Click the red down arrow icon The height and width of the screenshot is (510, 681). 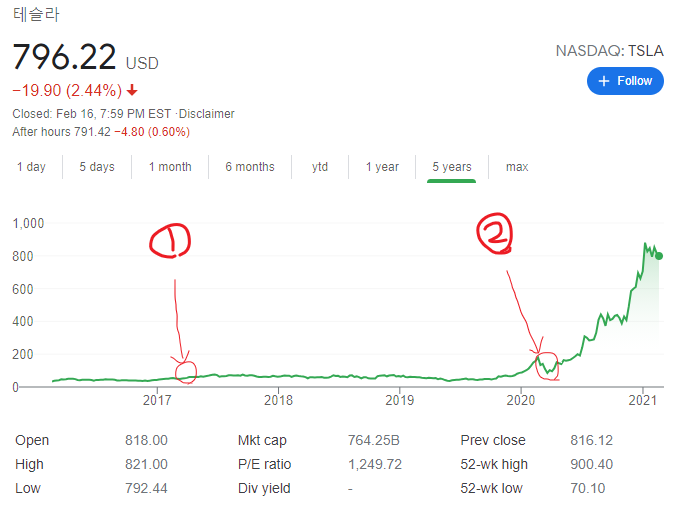click(x=132, y=90)
